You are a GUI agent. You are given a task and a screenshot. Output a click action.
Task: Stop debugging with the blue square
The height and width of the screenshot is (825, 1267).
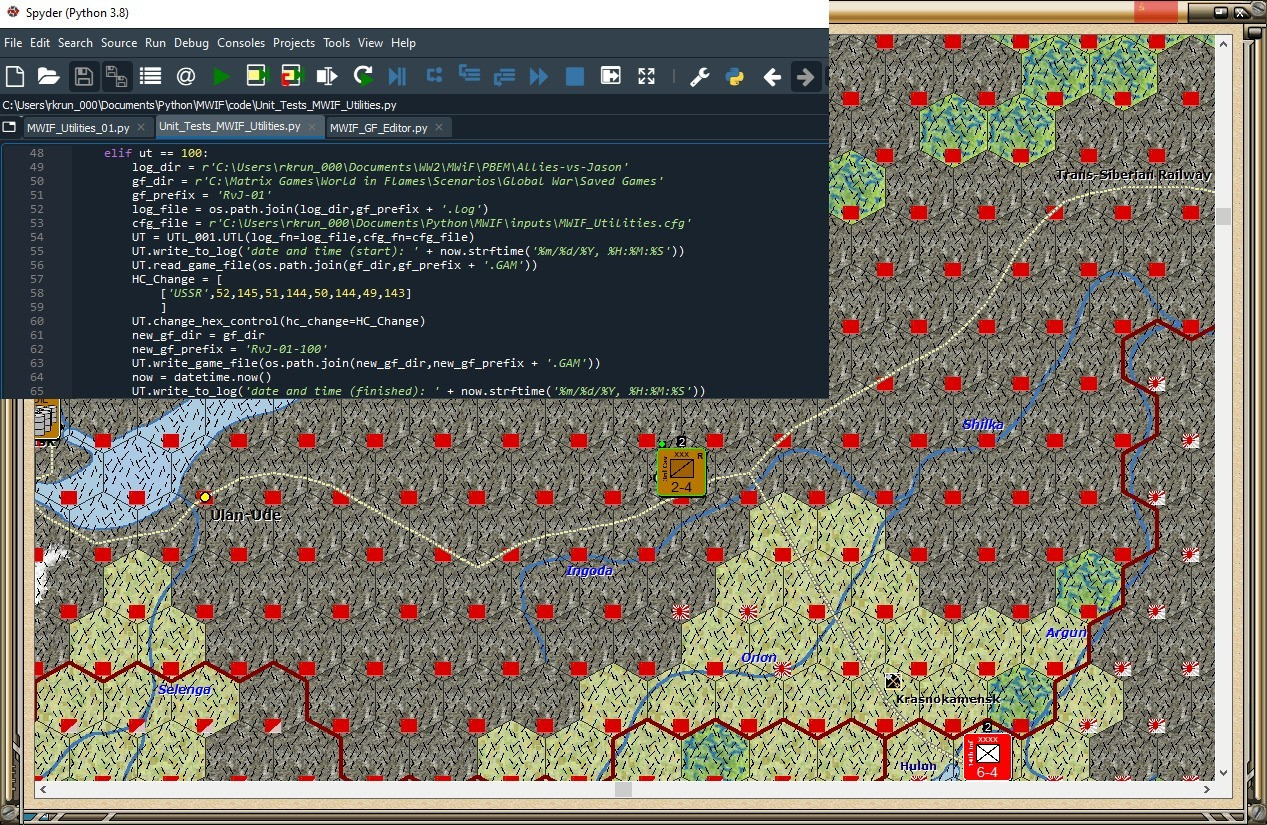(x=575, y=76)
